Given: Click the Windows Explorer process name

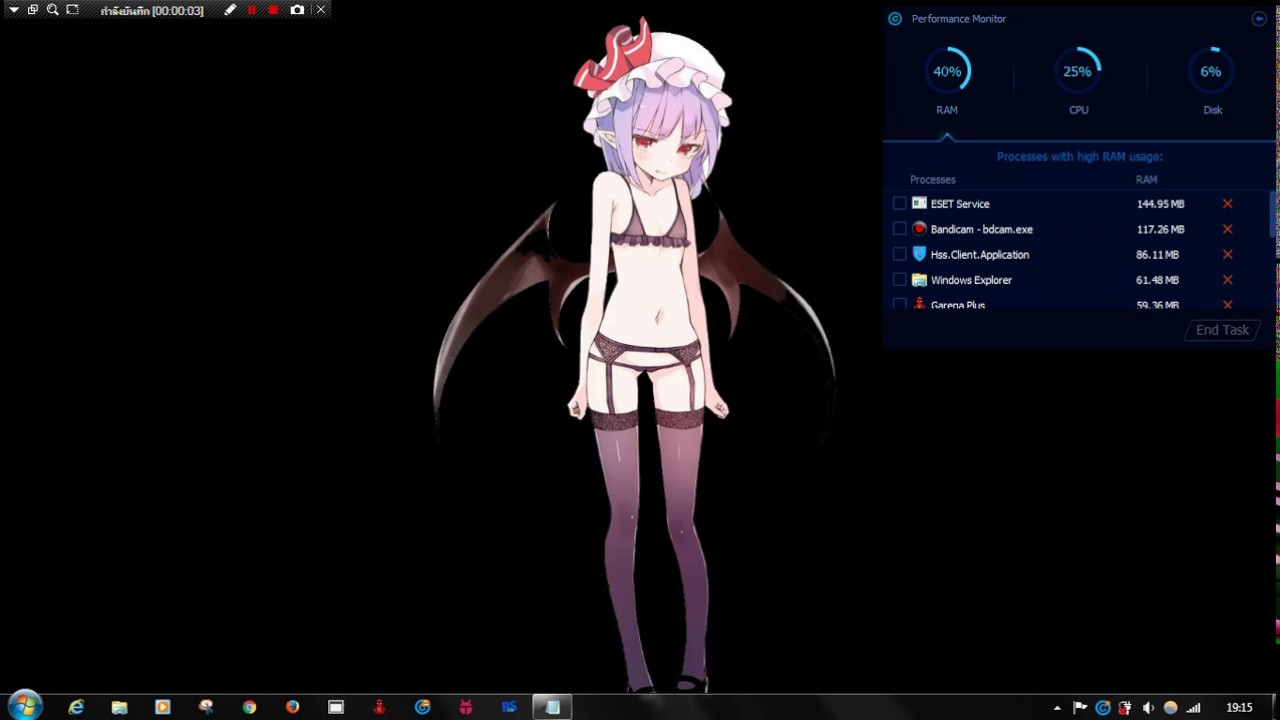Looking at the screenshot, I should point(971,280).
